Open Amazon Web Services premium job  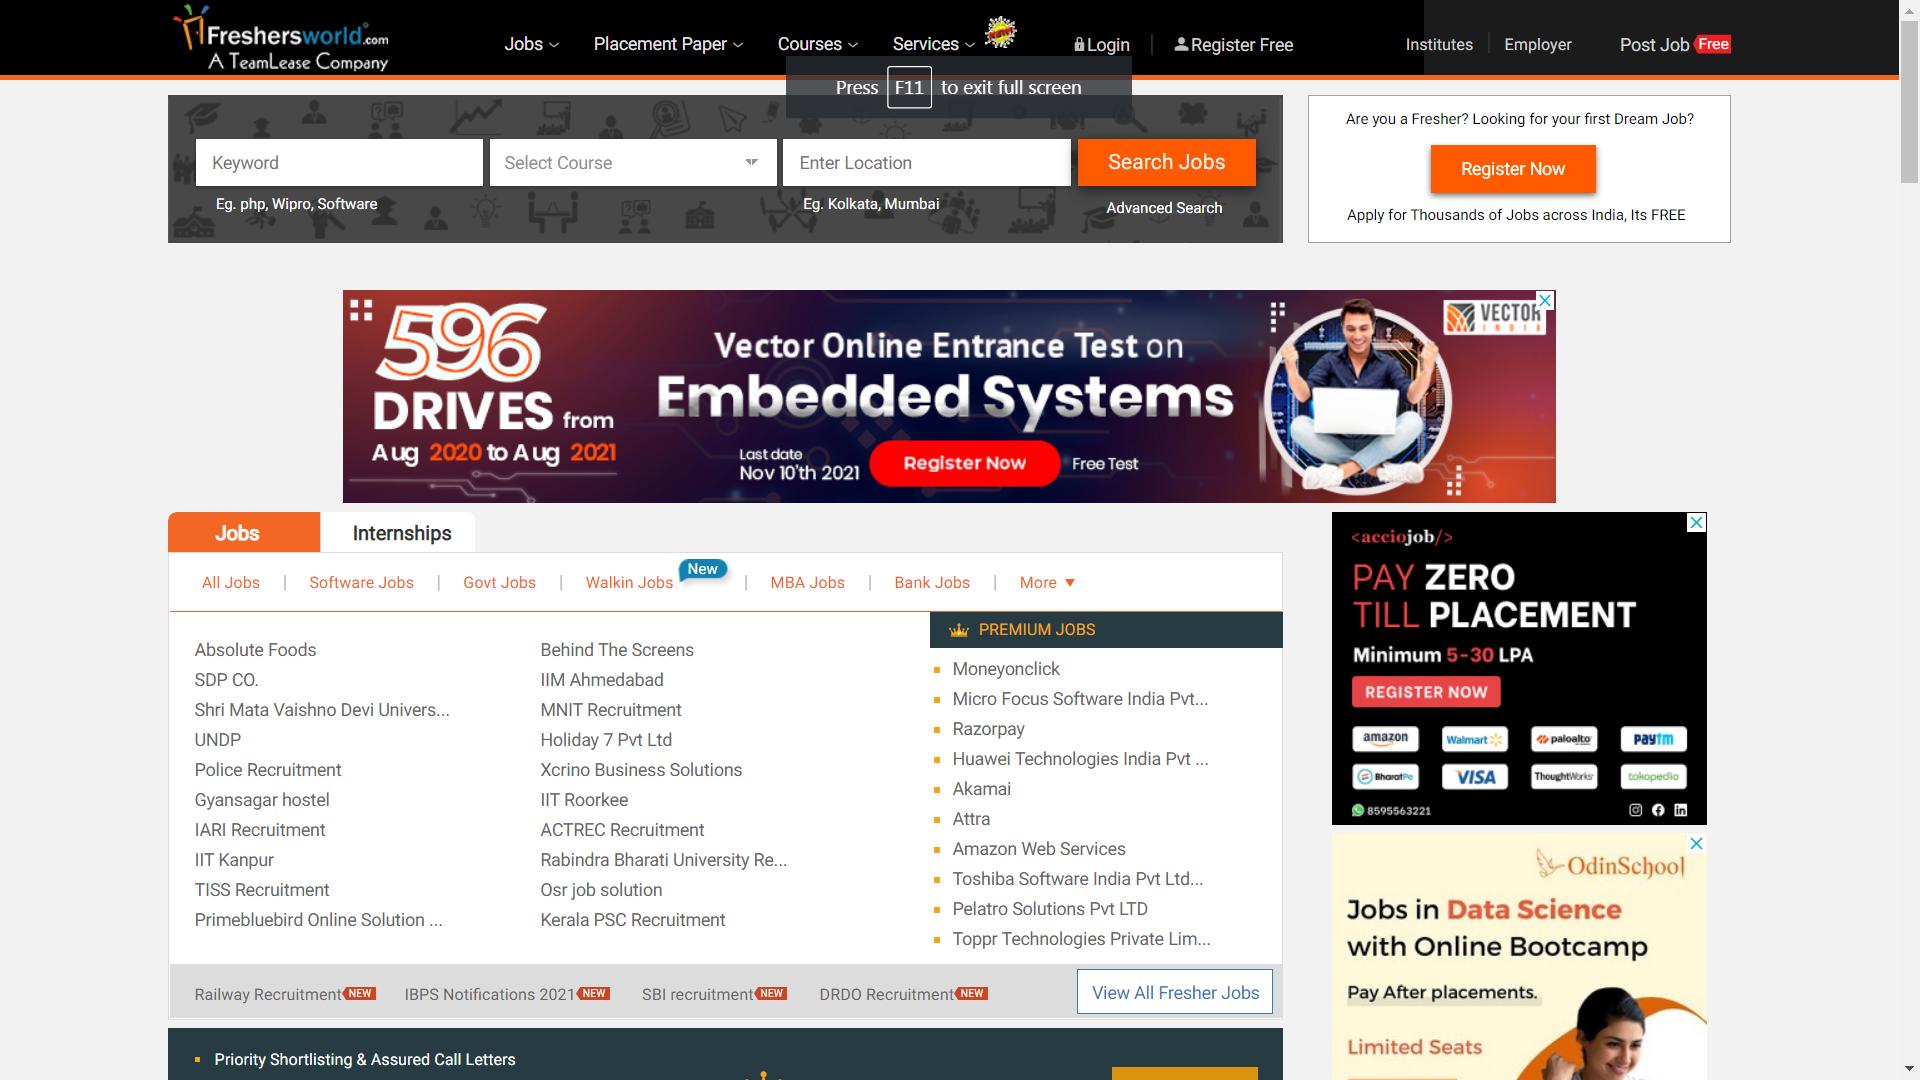click(1039, 849)
